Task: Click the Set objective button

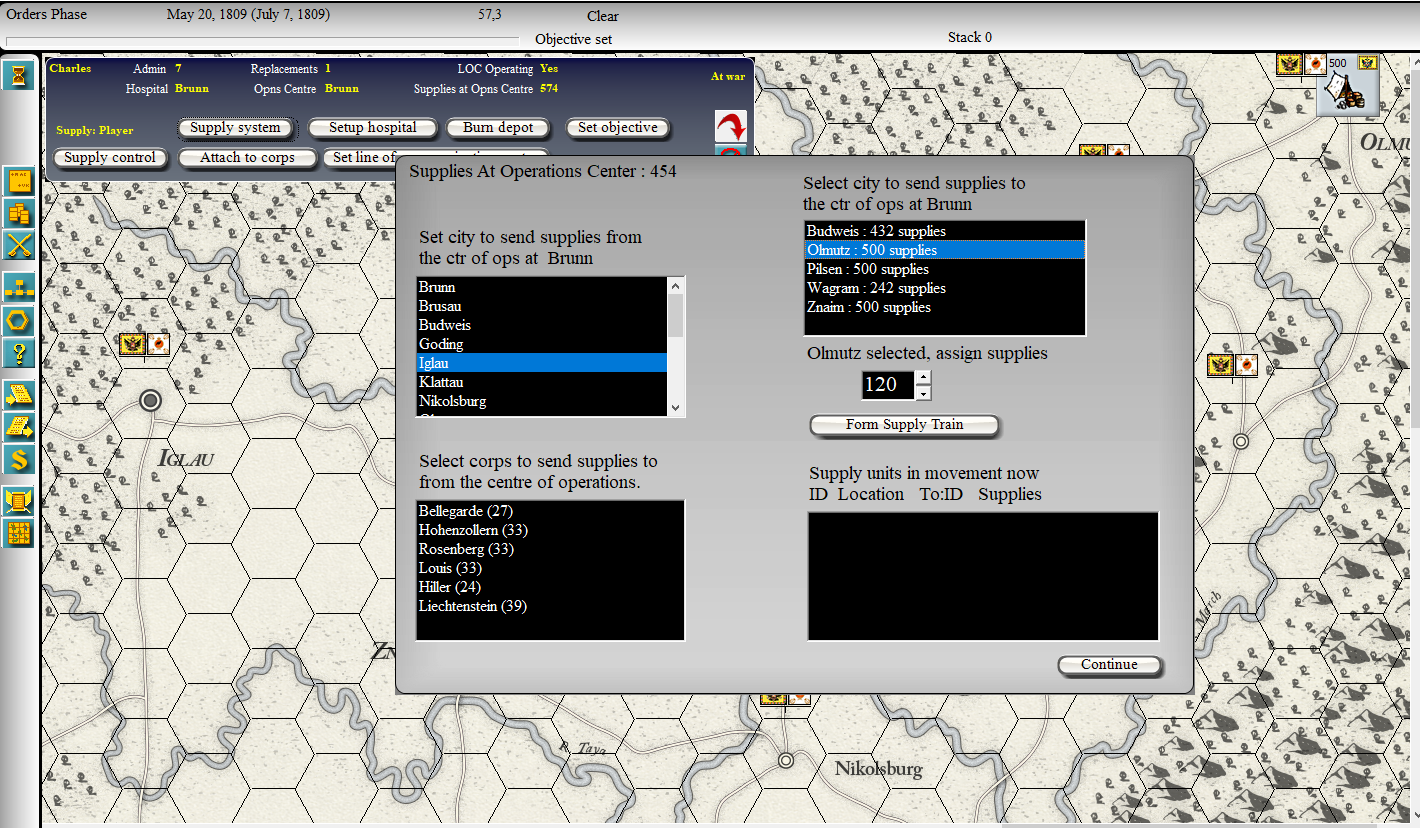Action: click(x=618, y=128)
